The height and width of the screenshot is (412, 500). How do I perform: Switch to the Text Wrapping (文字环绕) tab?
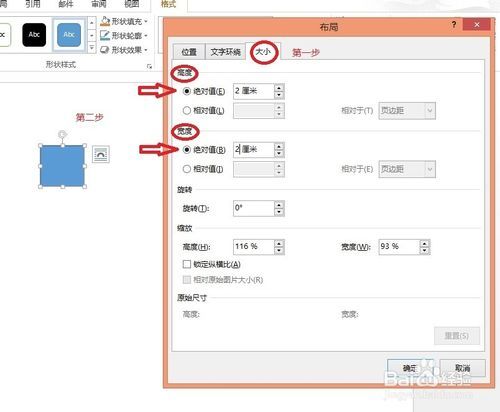click(225, 52)
